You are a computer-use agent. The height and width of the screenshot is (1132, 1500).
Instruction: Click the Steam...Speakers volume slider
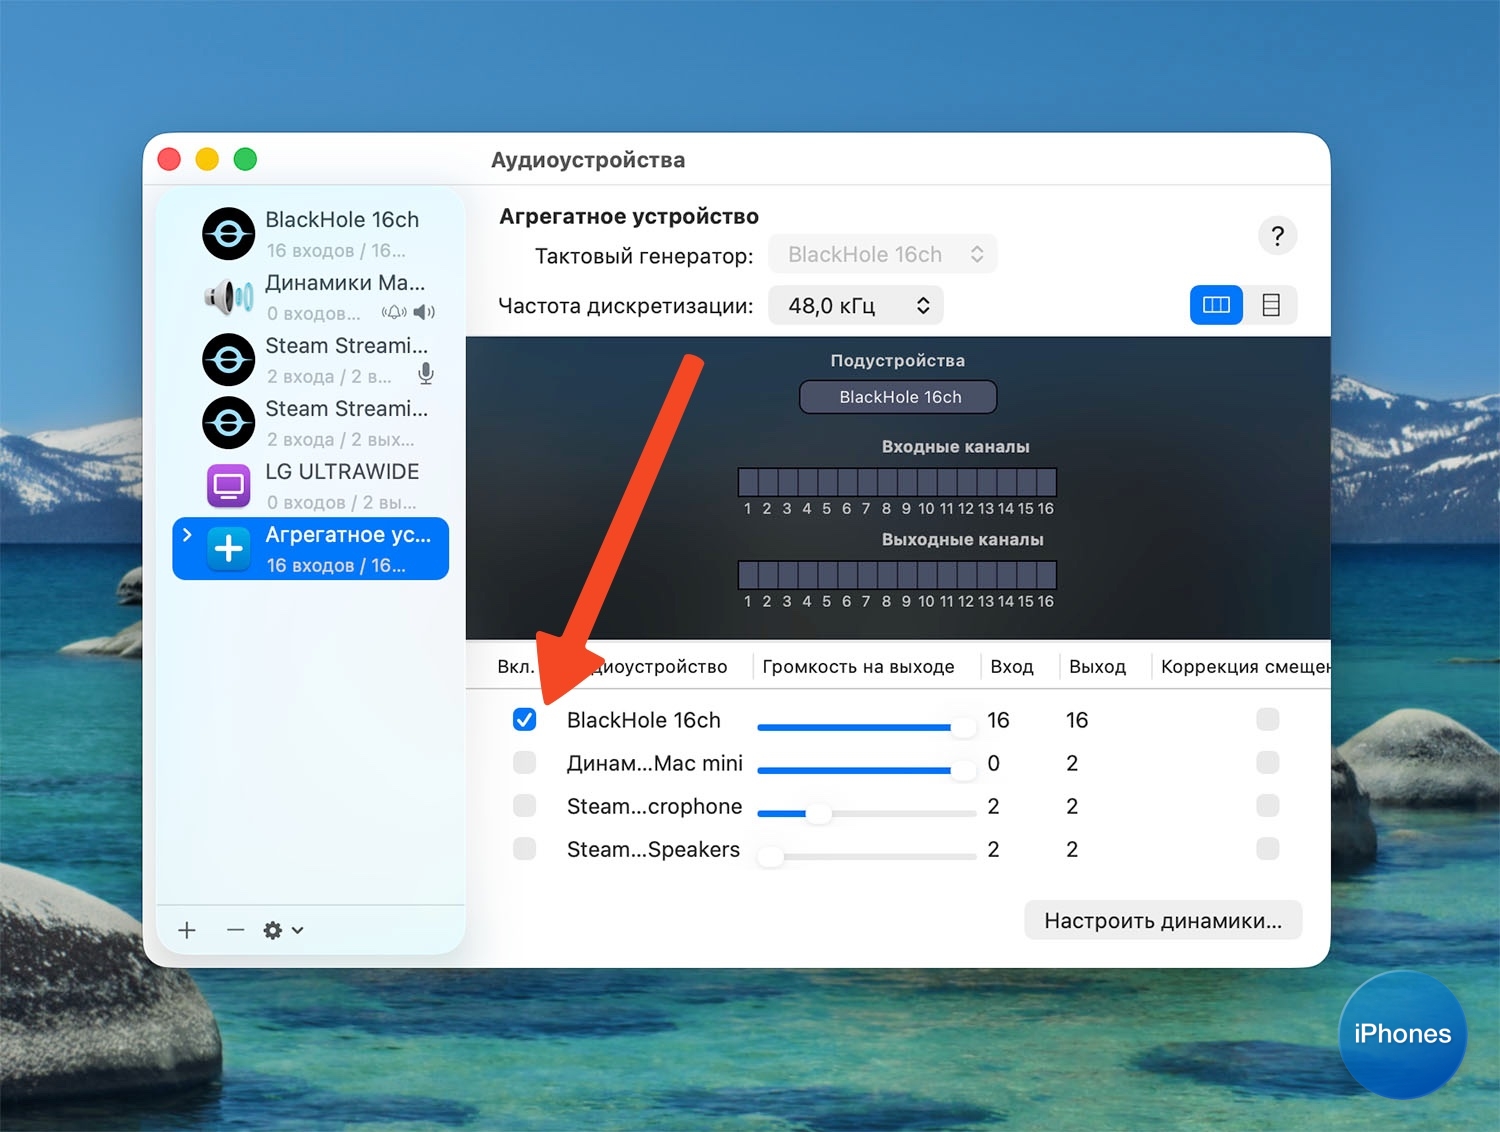point(867,856)
